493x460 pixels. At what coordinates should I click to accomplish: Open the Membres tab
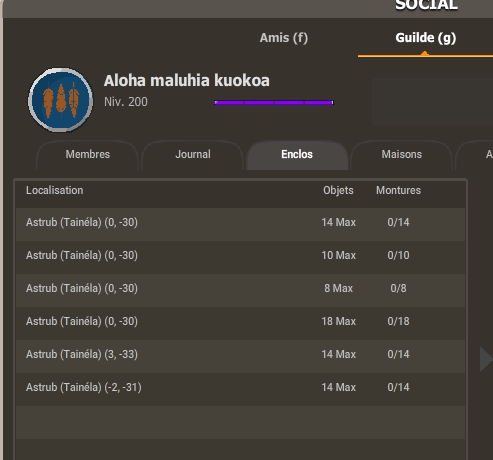click(x=87, y=154)
